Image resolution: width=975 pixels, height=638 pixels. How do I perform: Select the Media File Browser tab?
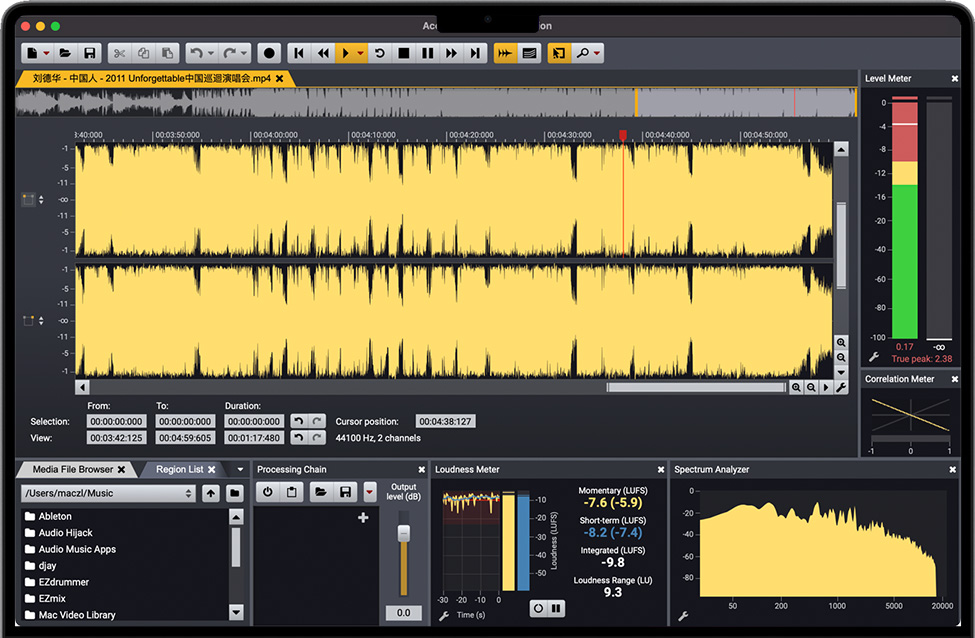point(72,469)
